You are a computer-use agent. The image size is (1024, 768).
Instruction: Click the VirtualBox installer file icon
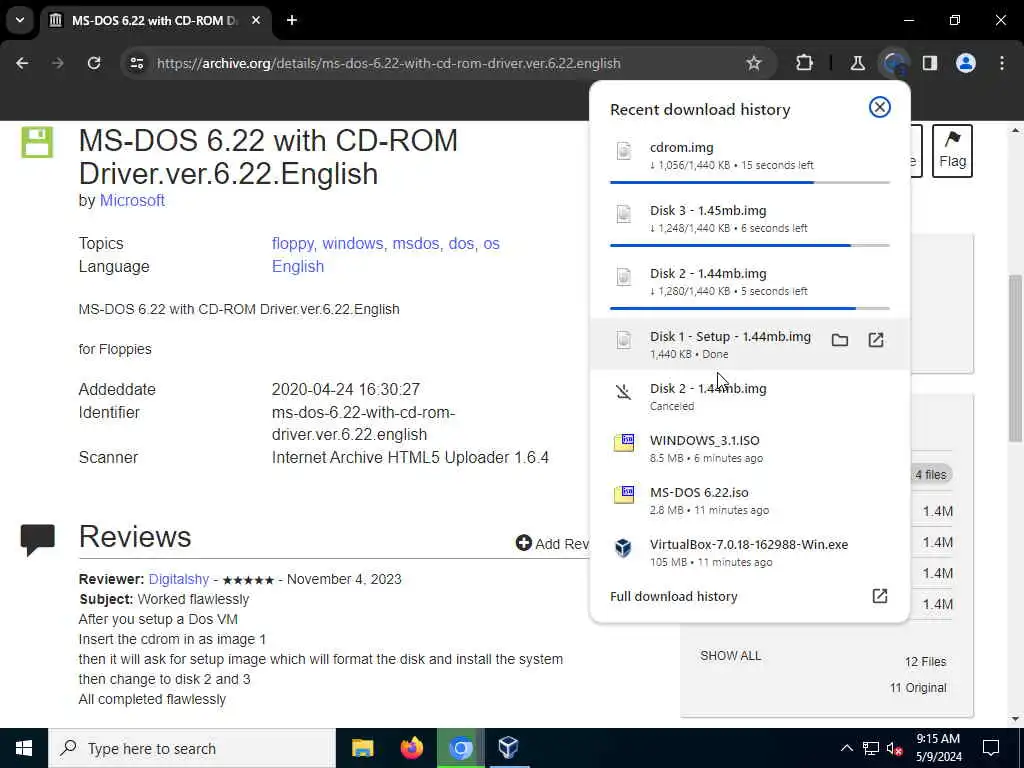click(x=624, y=547)
